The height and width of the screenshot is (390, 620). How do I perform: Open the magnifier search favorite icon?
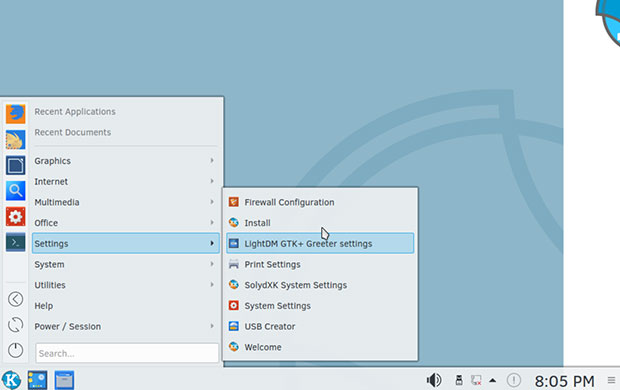15,191
